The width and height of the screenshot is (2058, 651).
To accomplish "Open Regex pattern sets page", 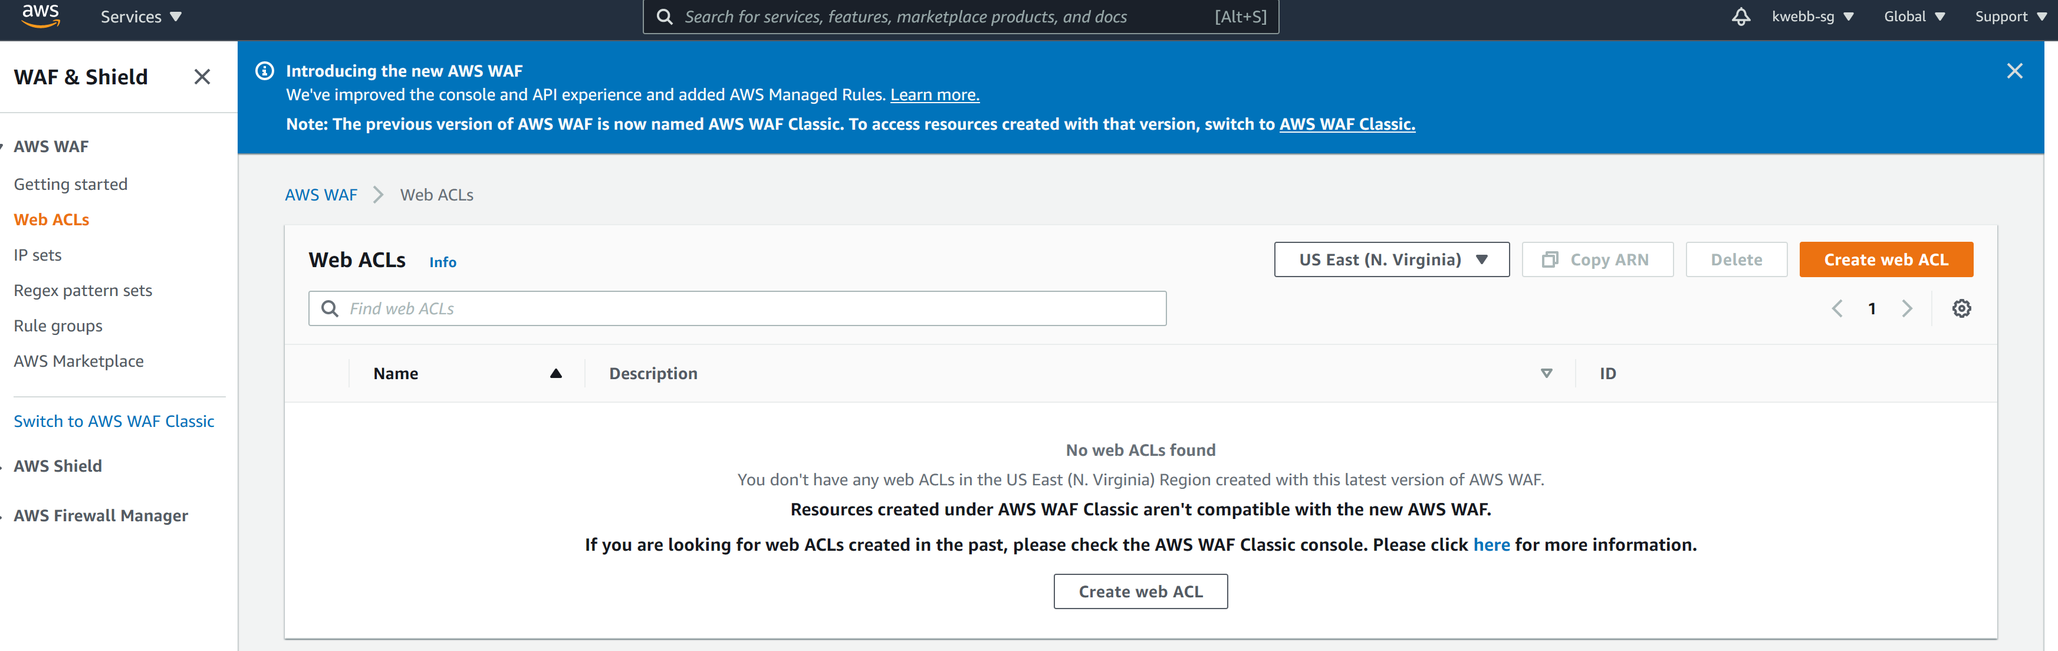I will [x=83, y=290].
